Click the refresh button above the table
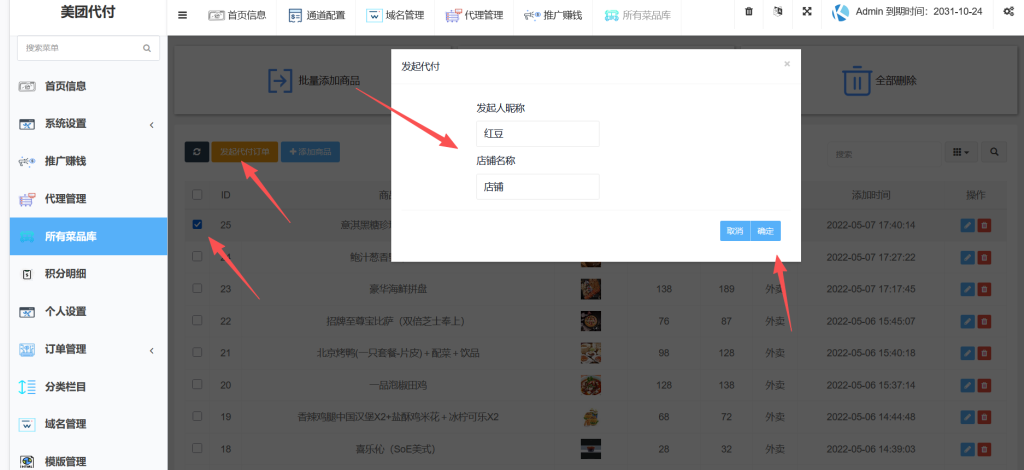Screen dimensions: 1024x470 click(x=197, y=151)
